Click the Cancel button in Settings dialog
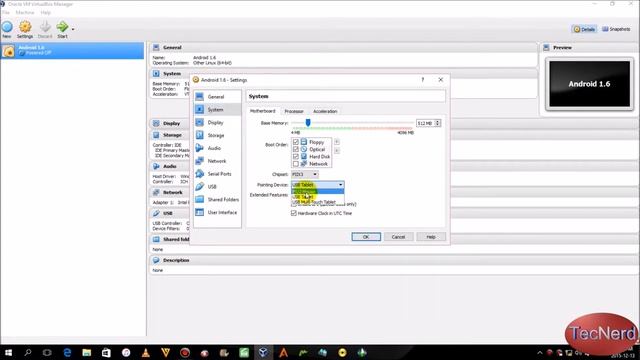The width and height of the screenshot is (640, 360). [x=398, y=237]
